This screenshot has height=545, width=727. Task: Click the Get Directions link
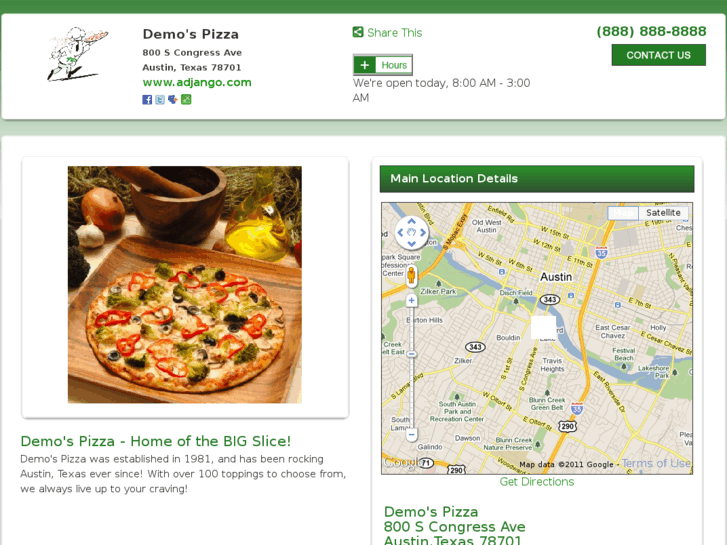click(536, 482)
